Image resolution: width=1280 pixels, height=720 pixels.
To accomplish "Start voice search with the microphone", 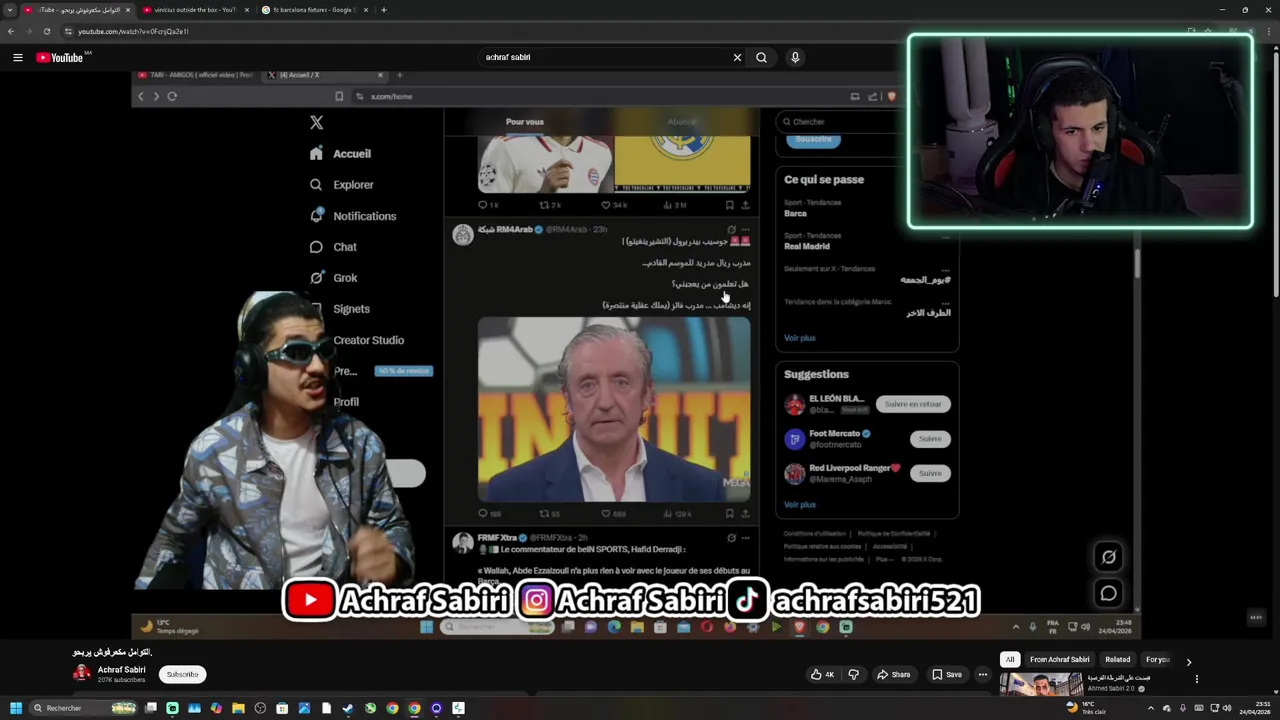I will (x=795, y=58).
